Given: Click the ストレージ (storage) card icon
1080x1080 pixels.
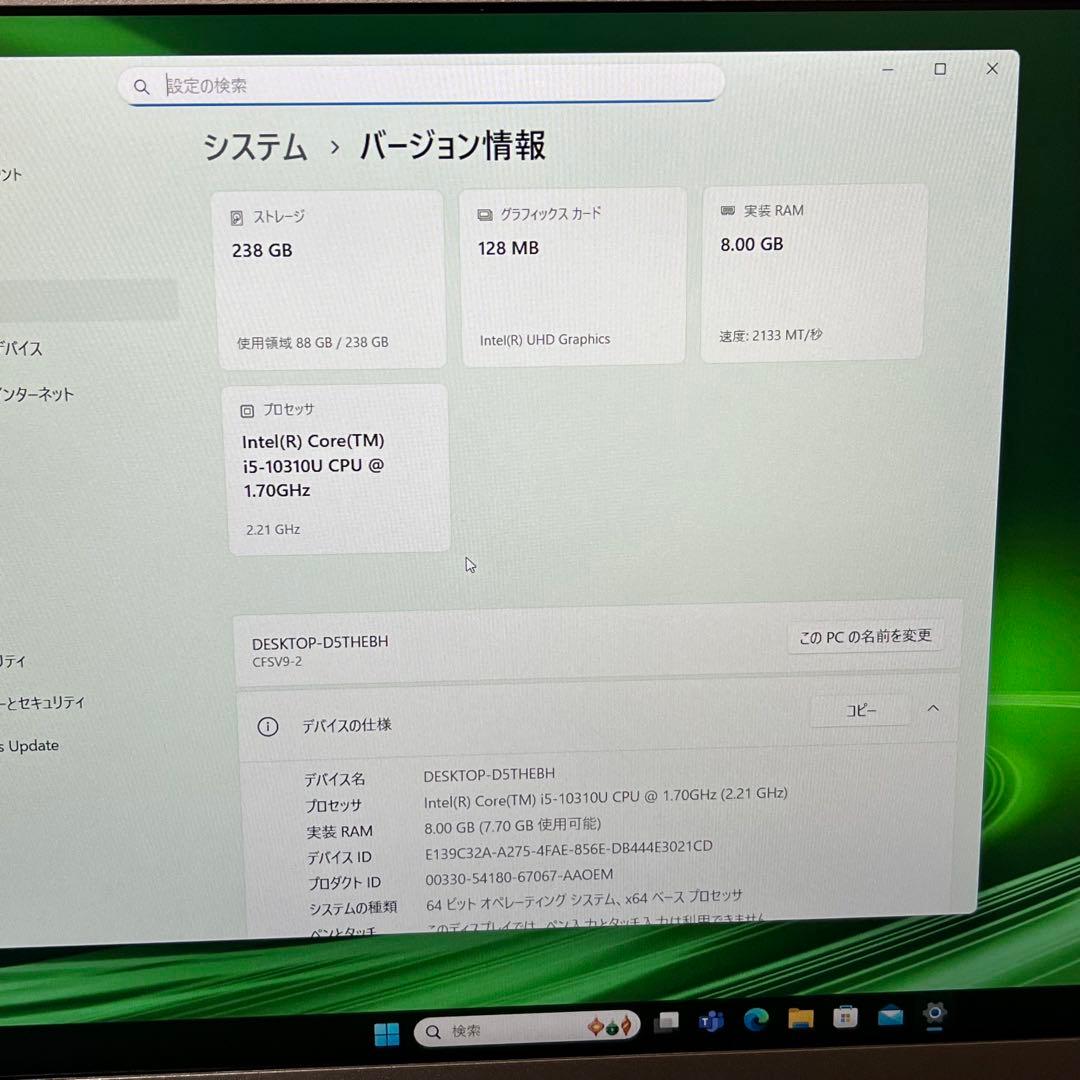Looking at the screenshot, I should click(x=237, y=216).
